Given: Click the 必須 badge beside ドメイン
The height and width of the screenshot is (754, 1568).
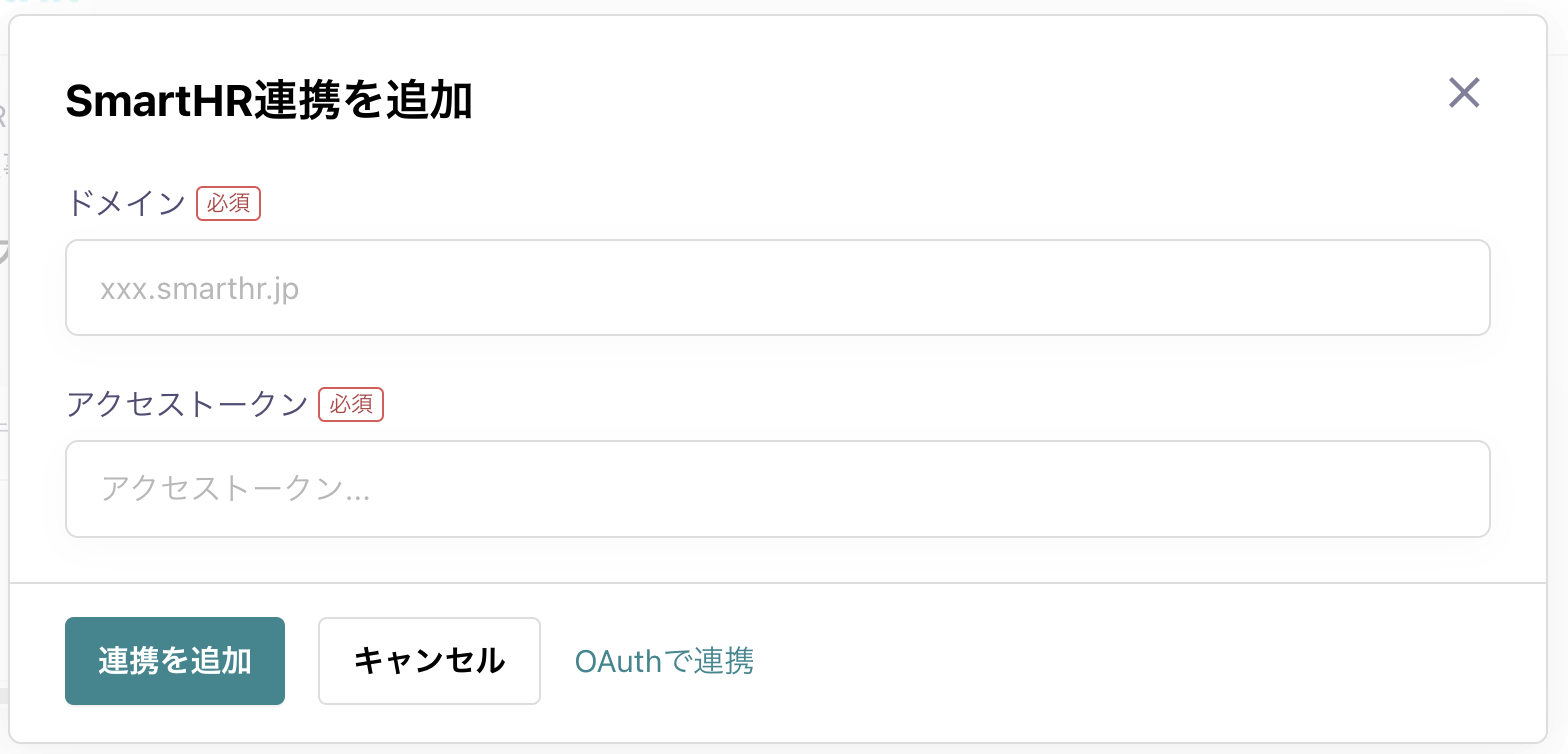Looking at the screenshot, I should click(x=229, y=203).
